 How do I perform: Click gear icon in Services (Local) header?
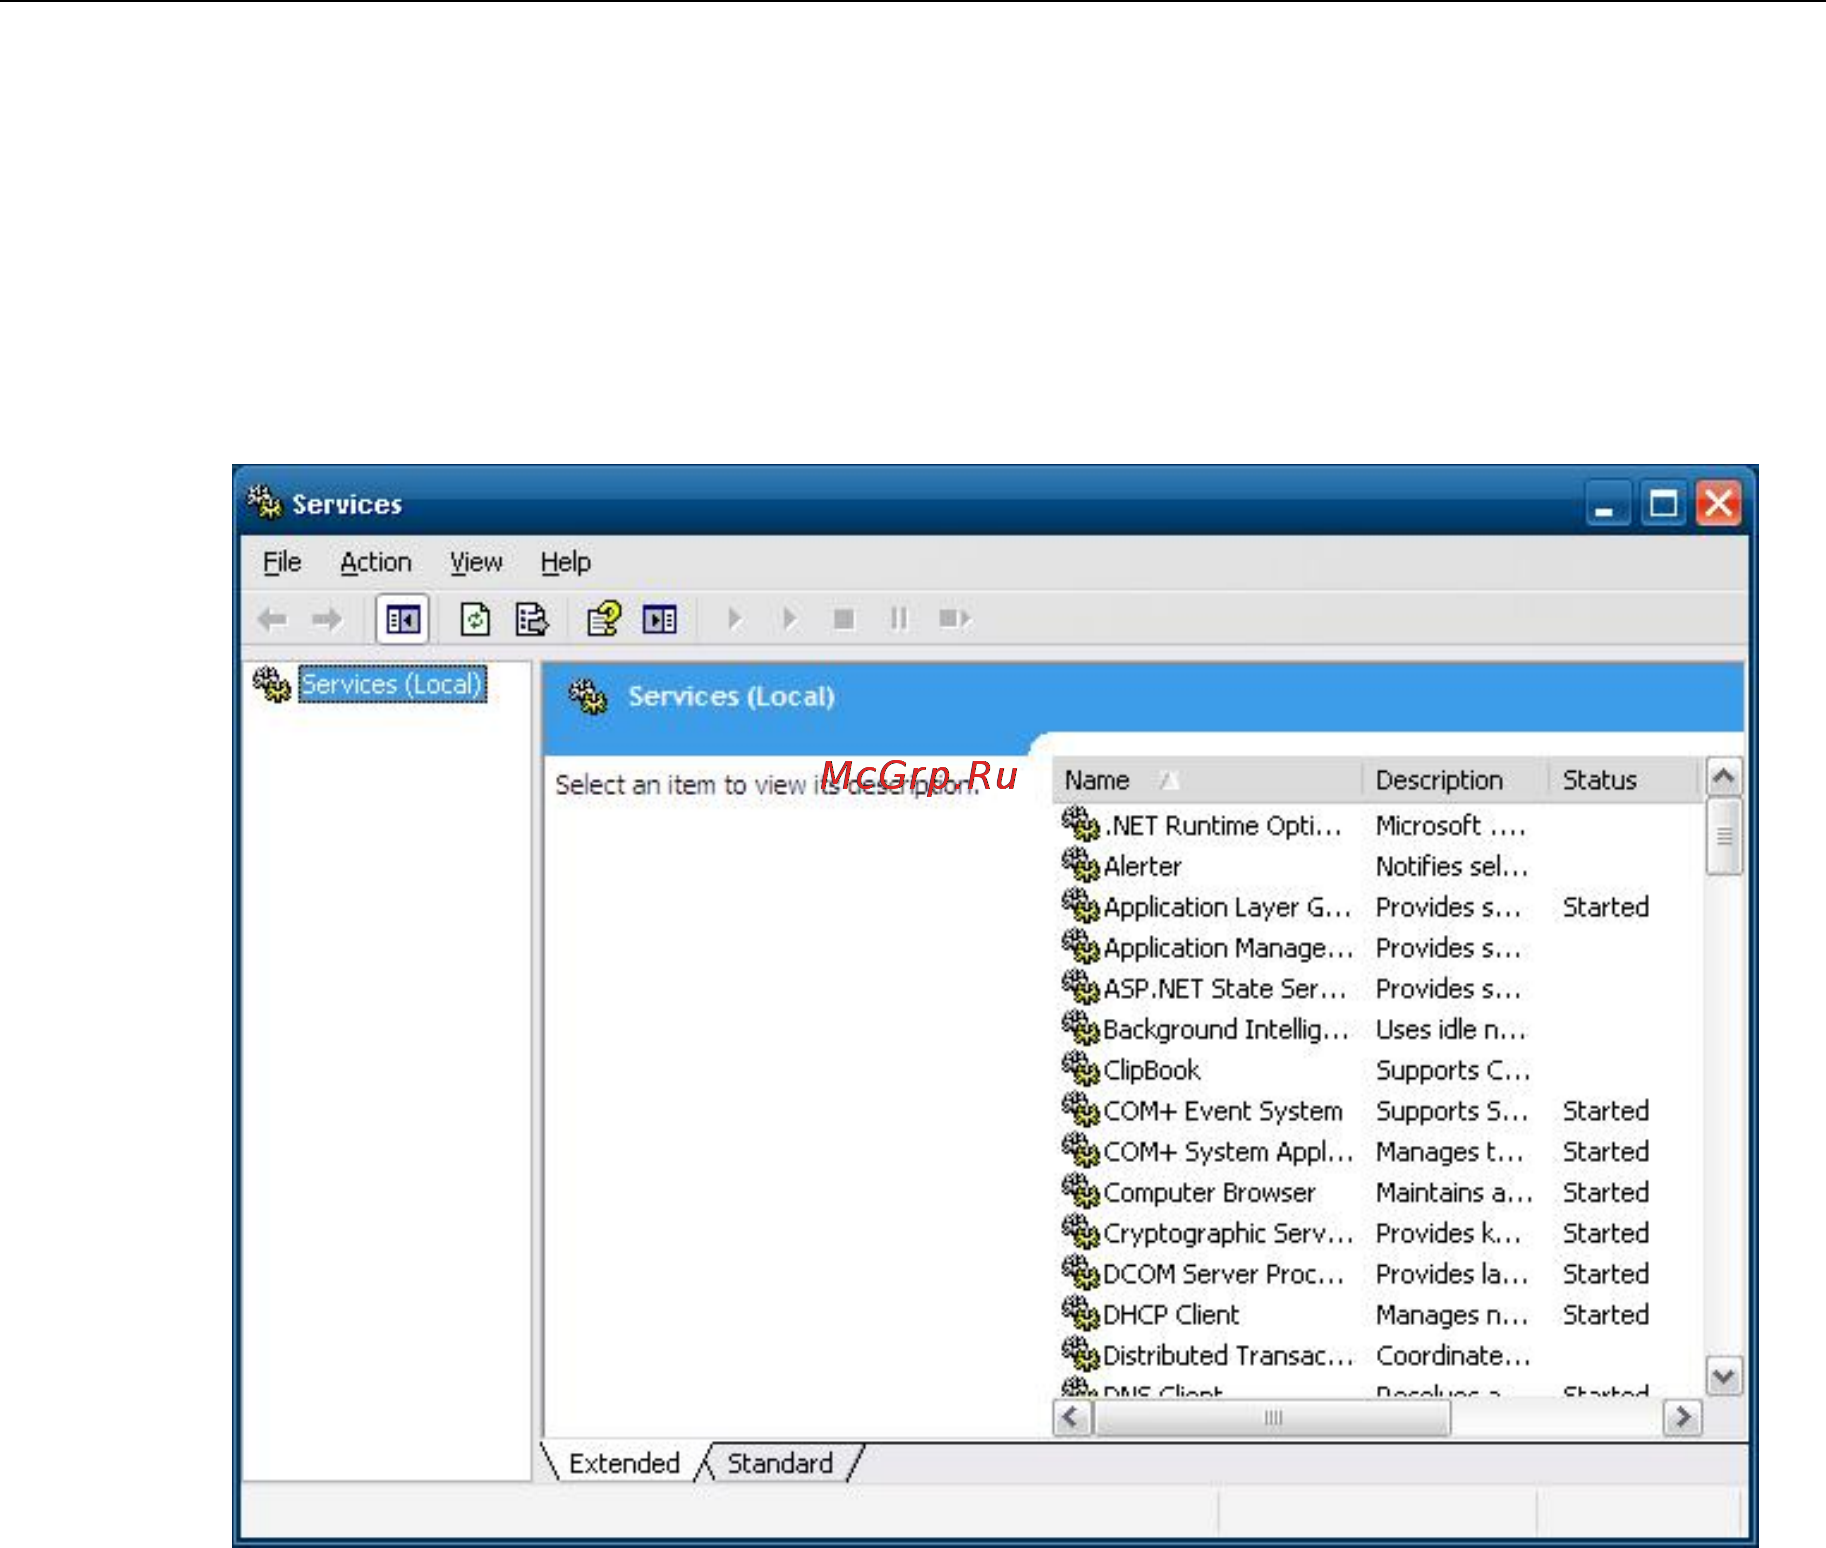click(x=588, y=697)
